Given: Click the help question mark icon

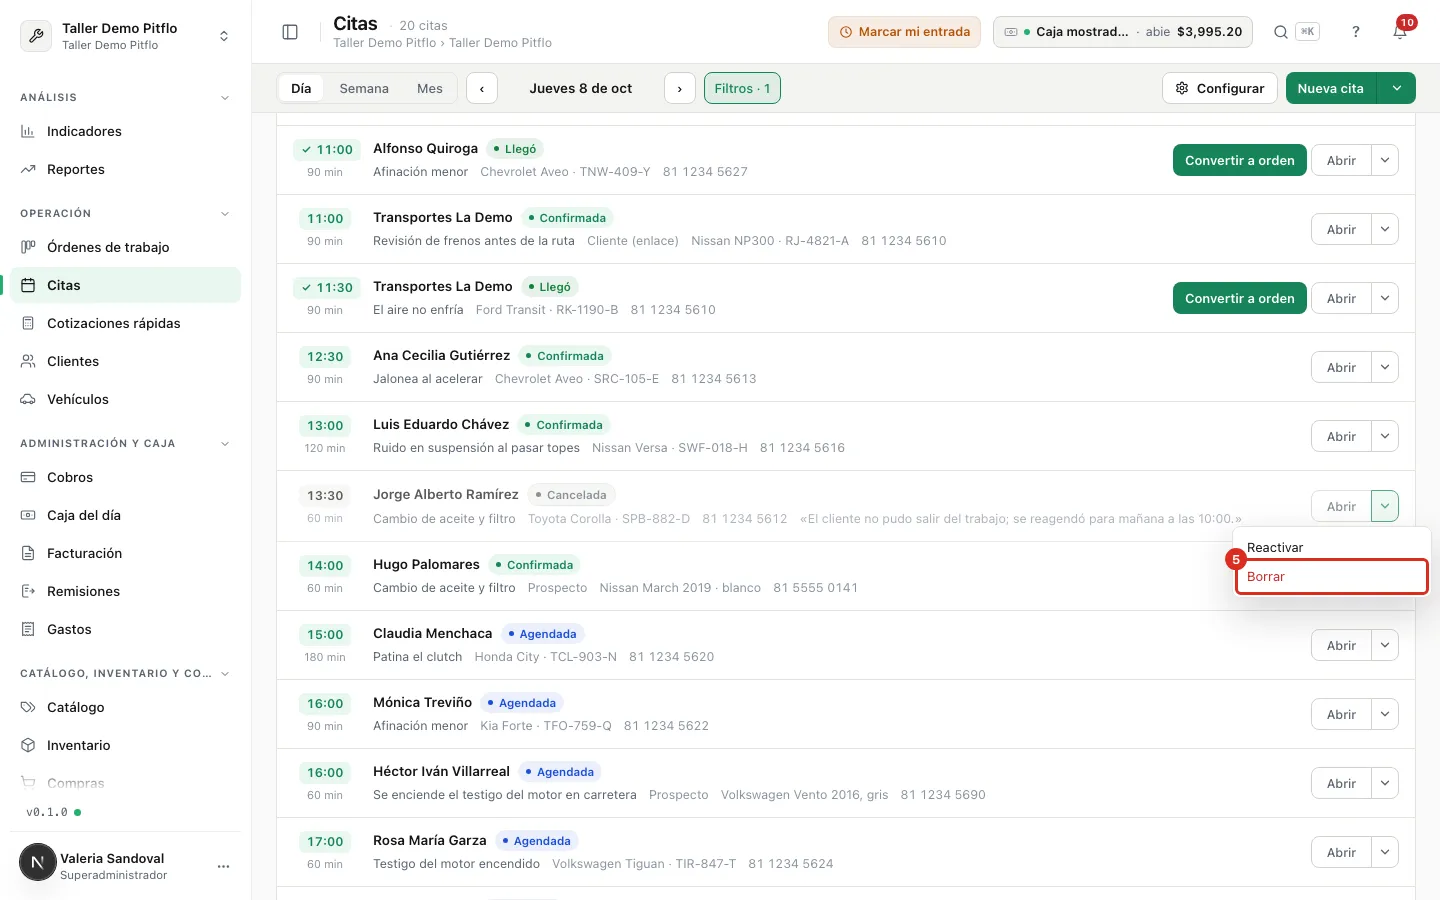Looking at the screenshot, I should tap(1356, 32).
